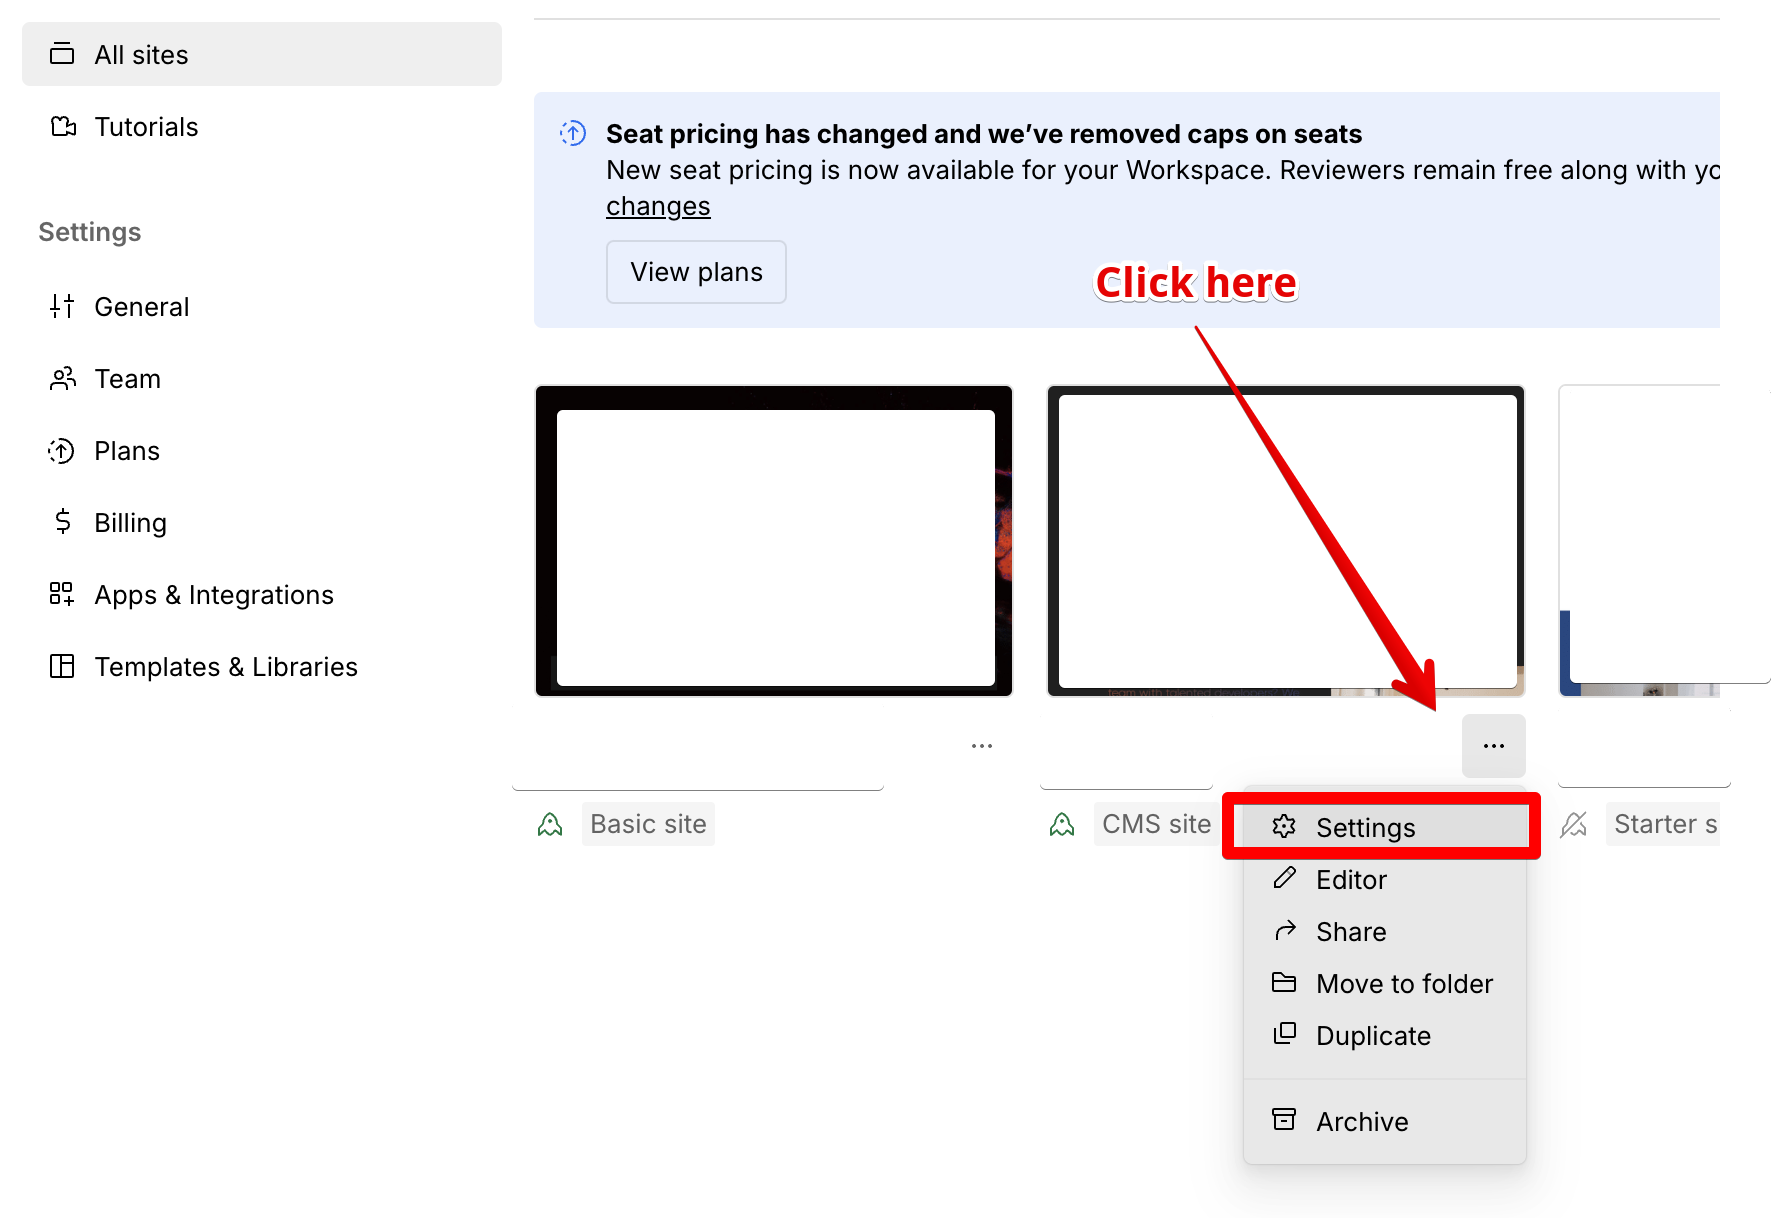Click the Webflow badge beside CMS site

click(x=1062, y=823)
